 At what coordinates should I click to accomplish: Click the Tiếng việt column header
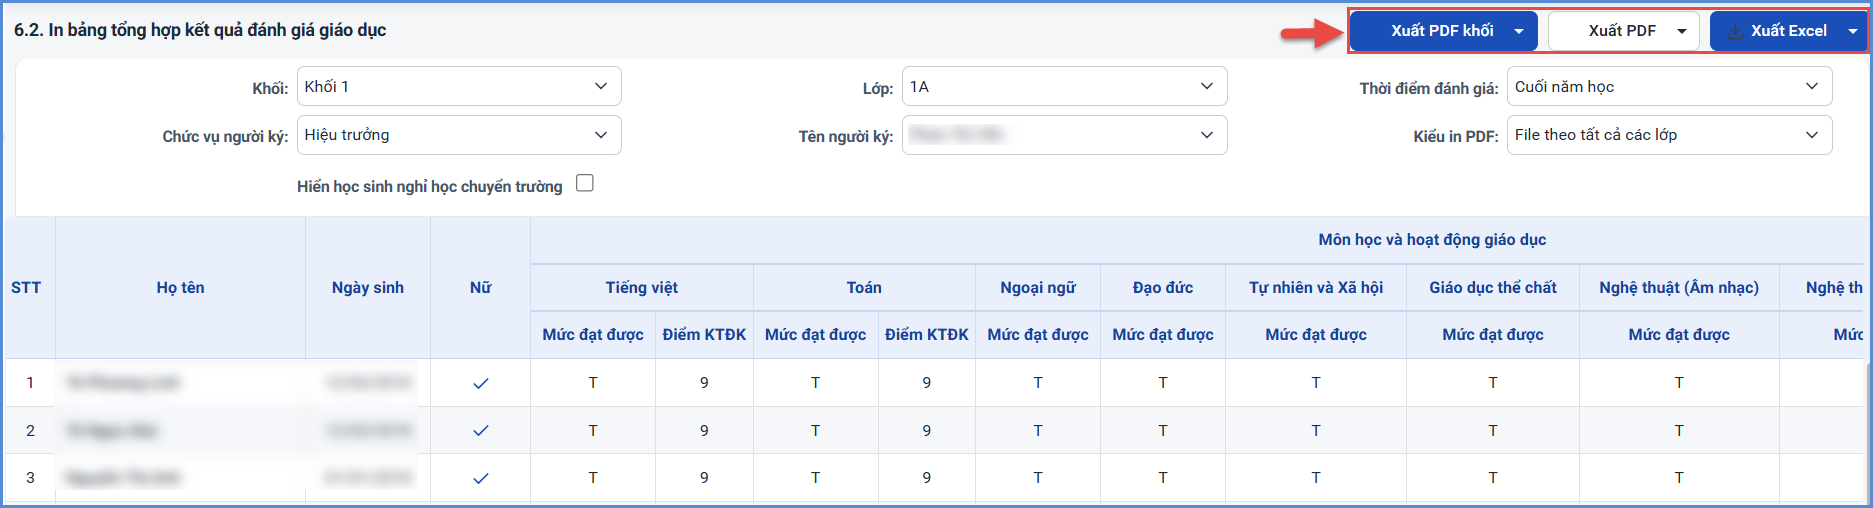tap(642, 288)
